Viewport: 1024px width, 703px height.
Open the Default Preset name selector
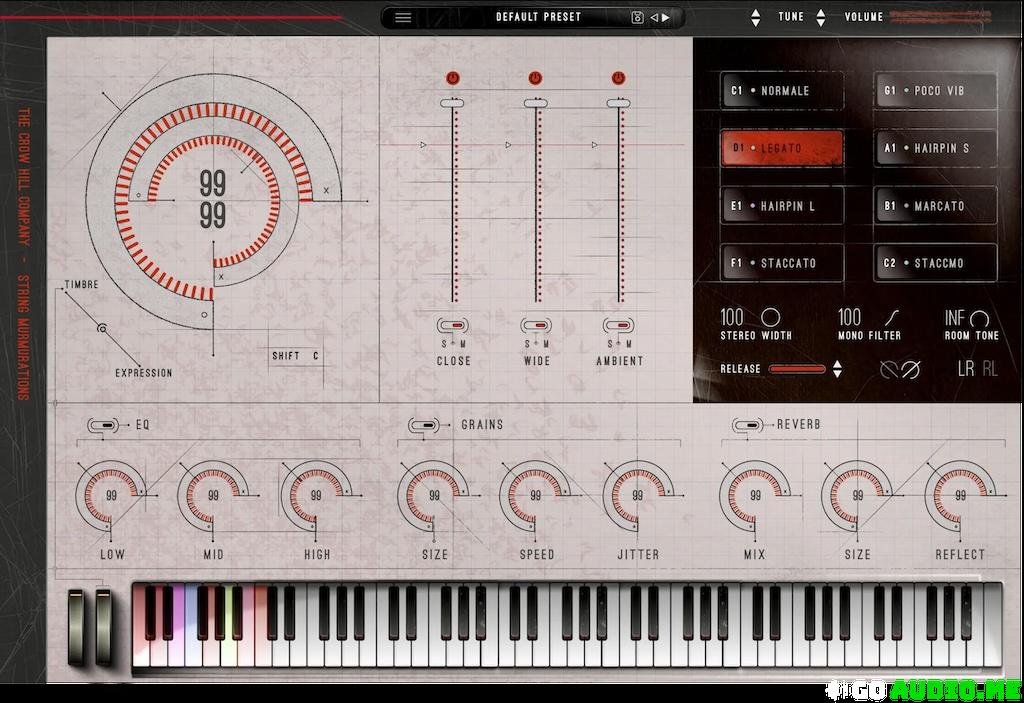pos(538,17)
